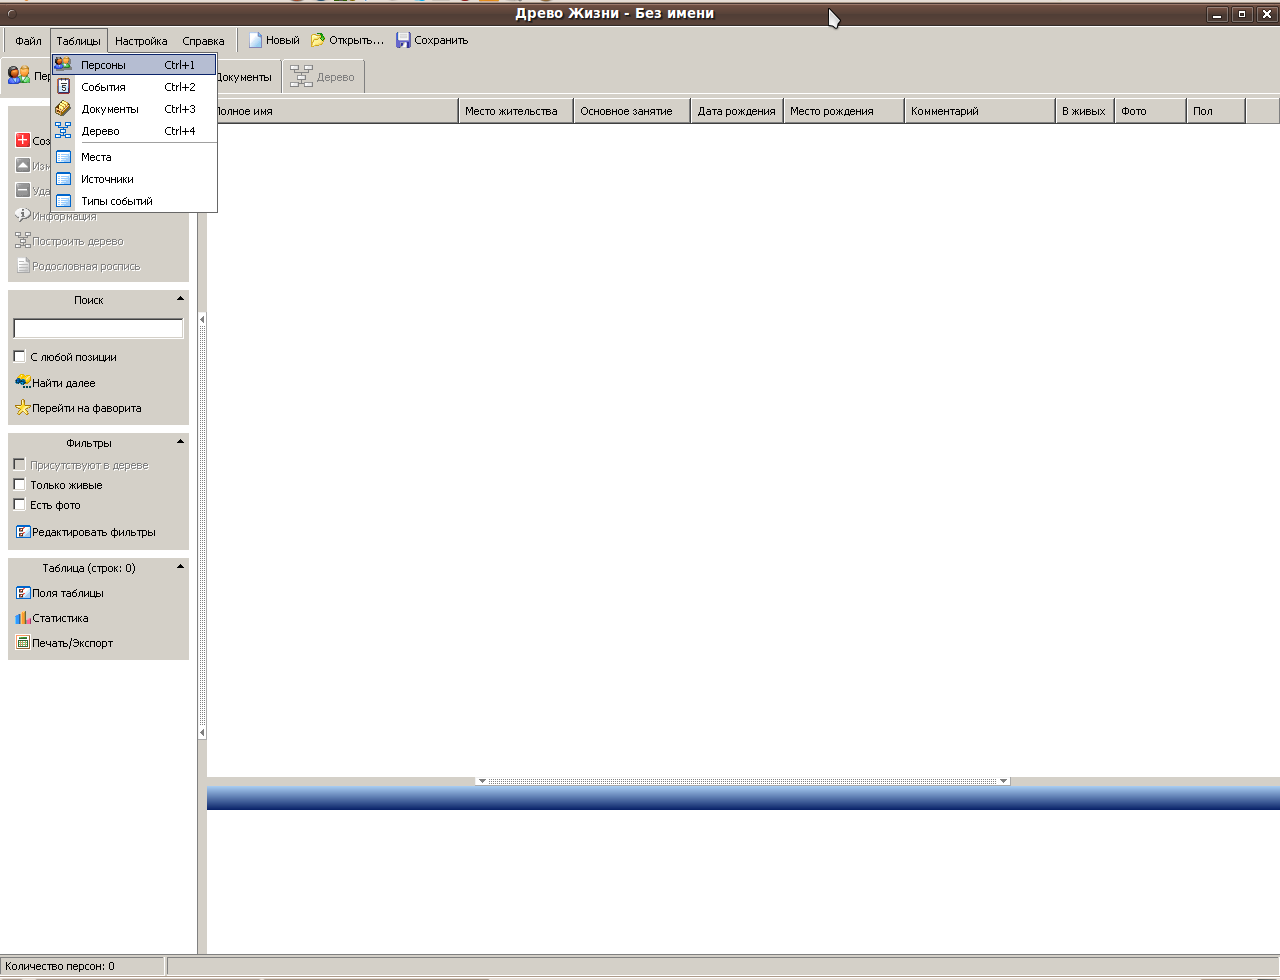
Task: Click the Открыть folder icon in toolbar
Action: coord(318,40)
